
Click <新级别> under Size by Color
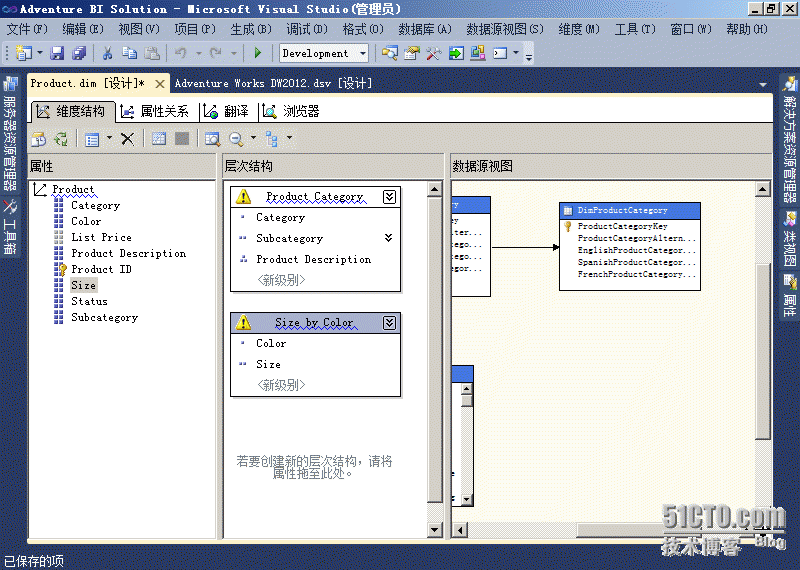281,385
